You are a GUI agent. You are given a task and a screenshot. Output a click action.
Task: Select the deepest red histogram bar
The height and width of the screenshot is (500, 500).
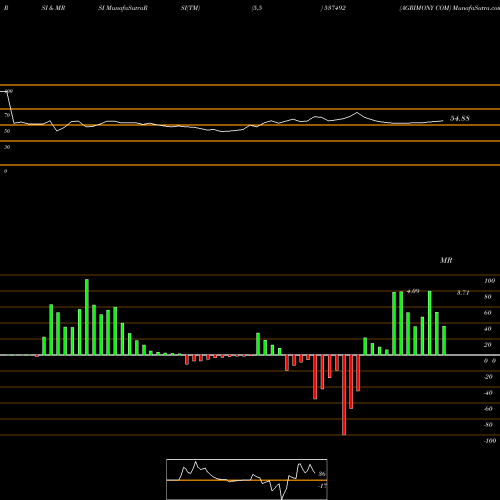point(344,395)
